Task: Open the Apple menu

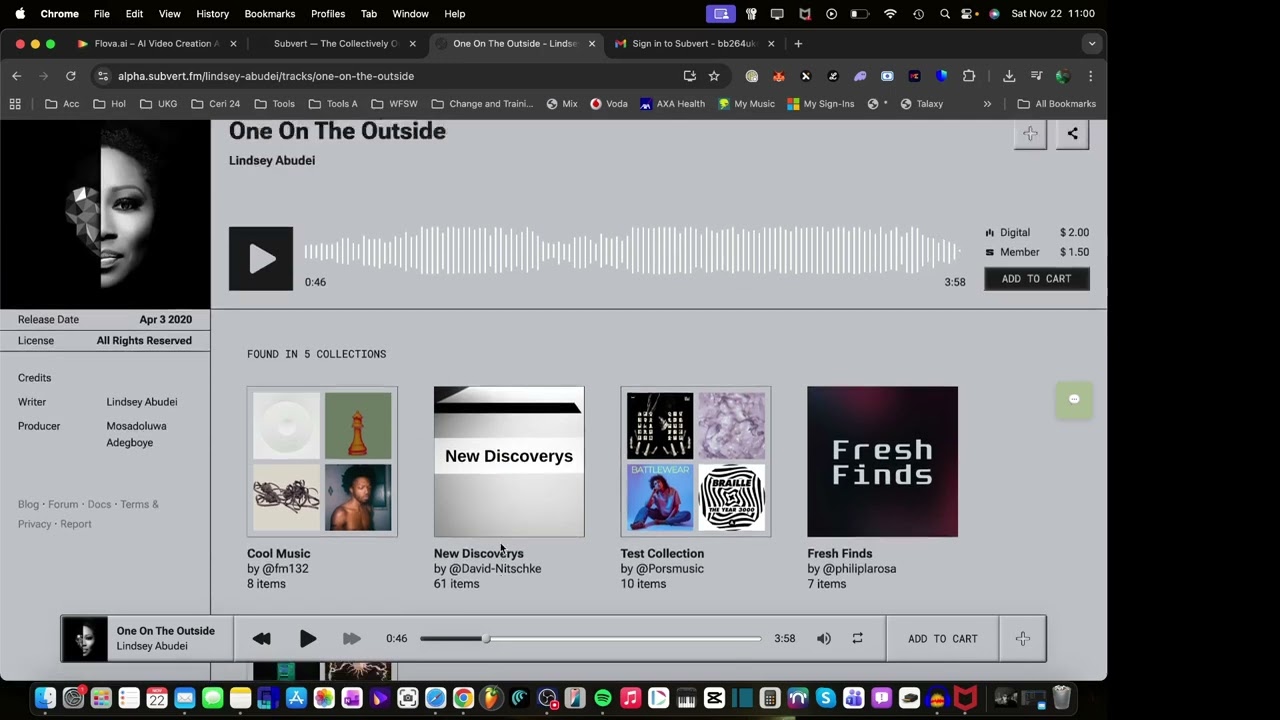Action: click(x=20, y=14)
